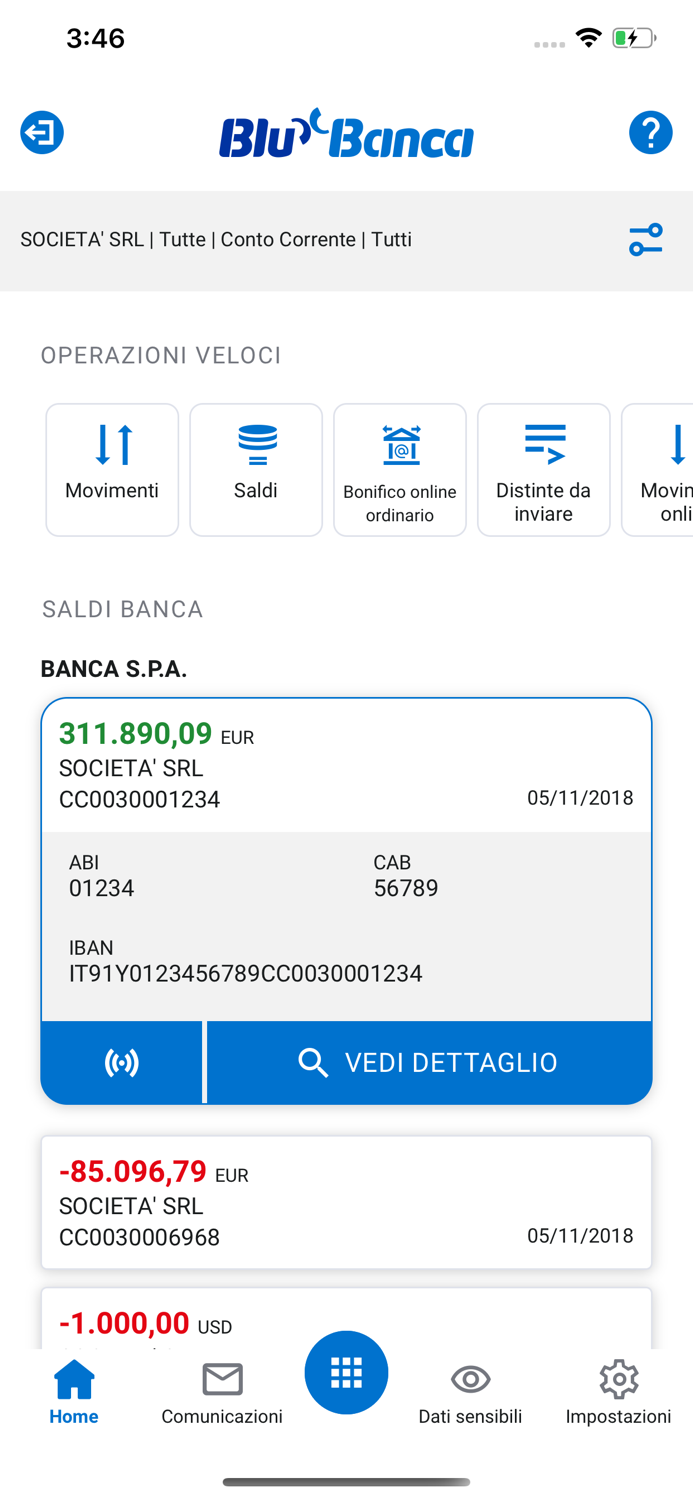
Task: Select the SOCIETA' SRL filter bar
Action: (215, 239)
